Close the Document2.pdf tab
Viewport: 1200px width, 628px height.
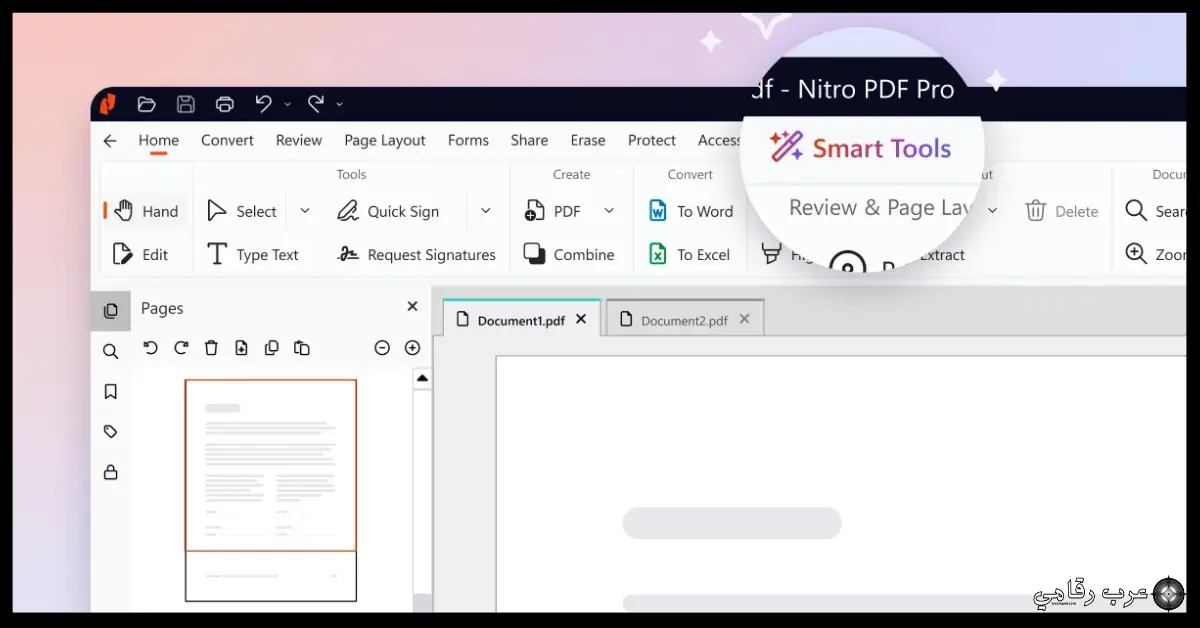tap(744, 320)
